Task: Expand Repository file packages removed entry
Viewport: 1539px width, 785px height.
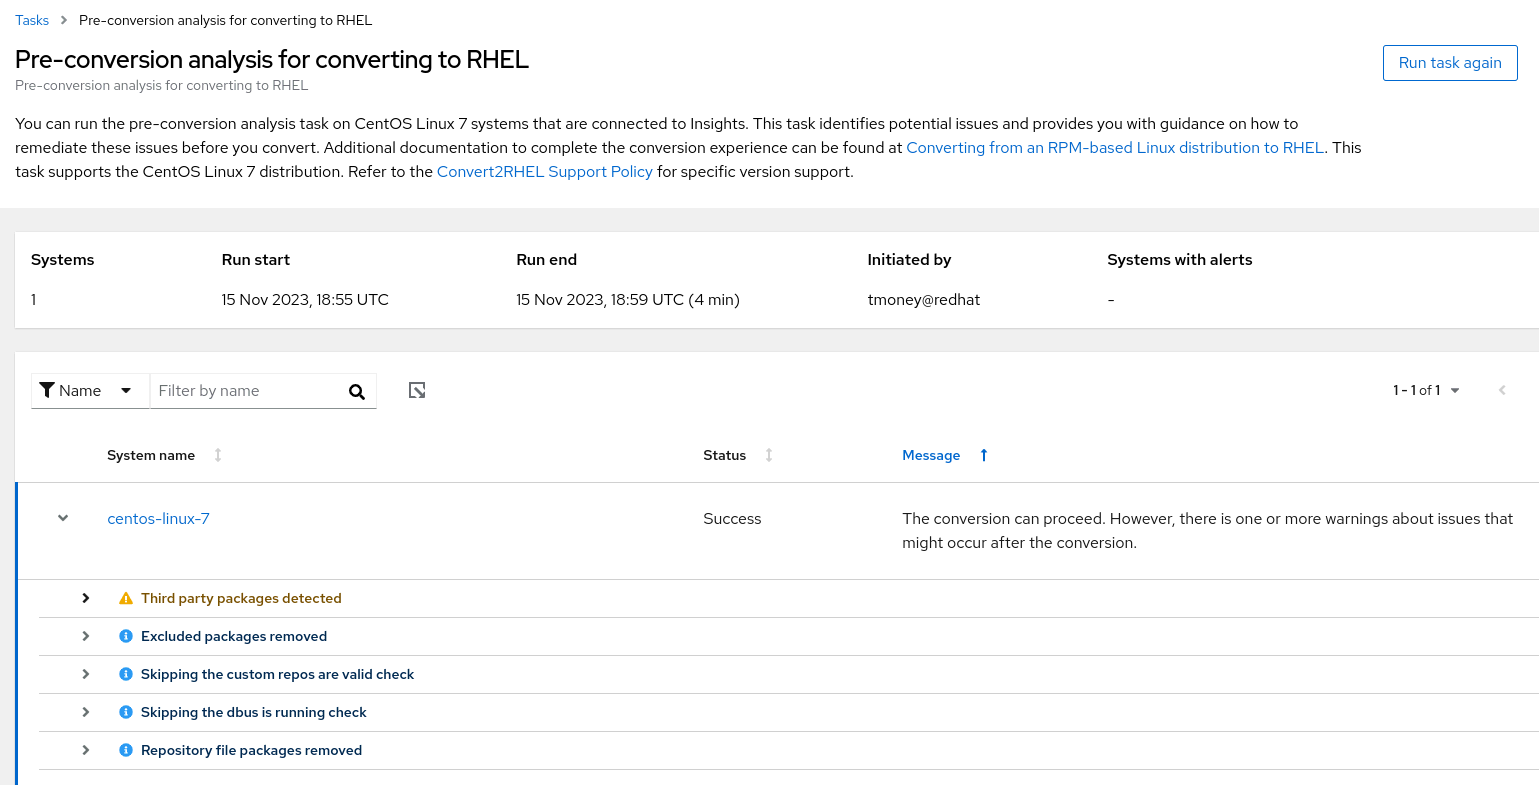Action: pos(86,750)
